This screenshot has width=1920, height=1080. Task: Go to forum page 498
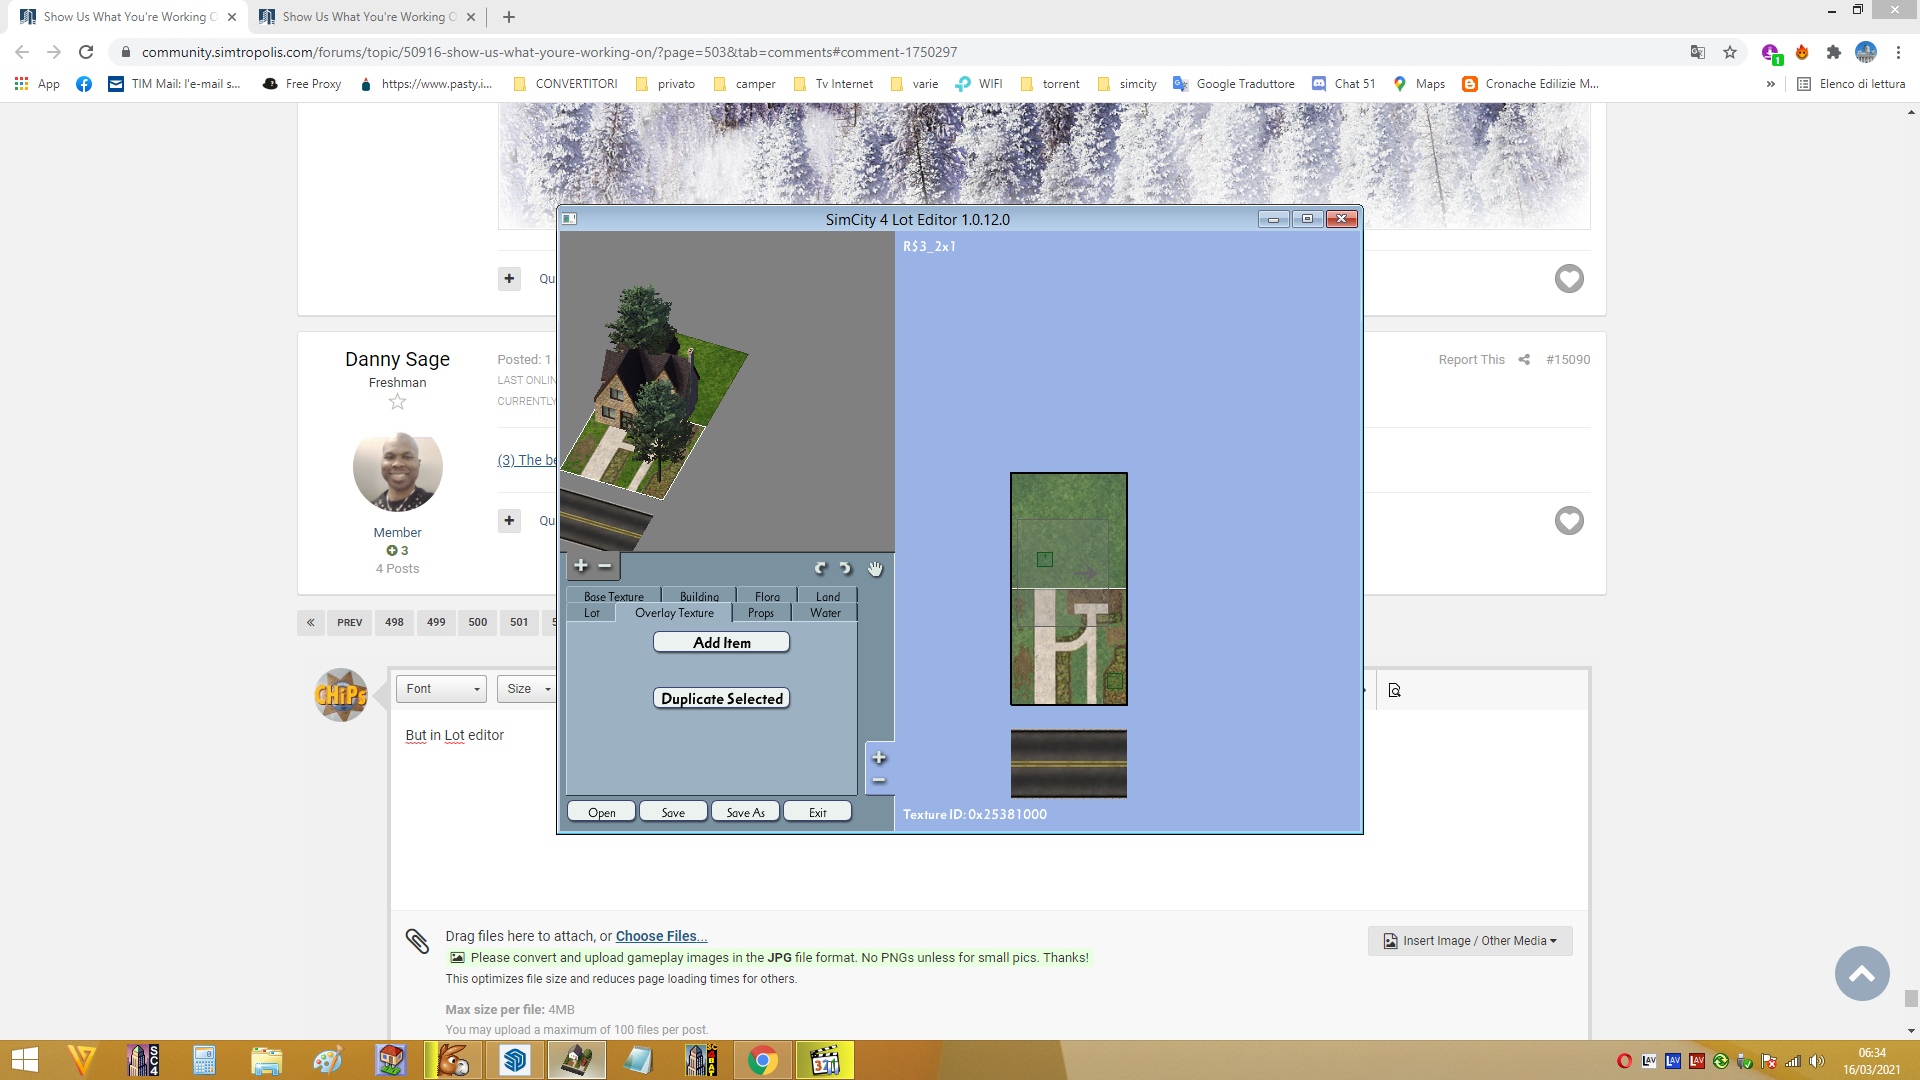pyautogui.click(x=394, y=622)
